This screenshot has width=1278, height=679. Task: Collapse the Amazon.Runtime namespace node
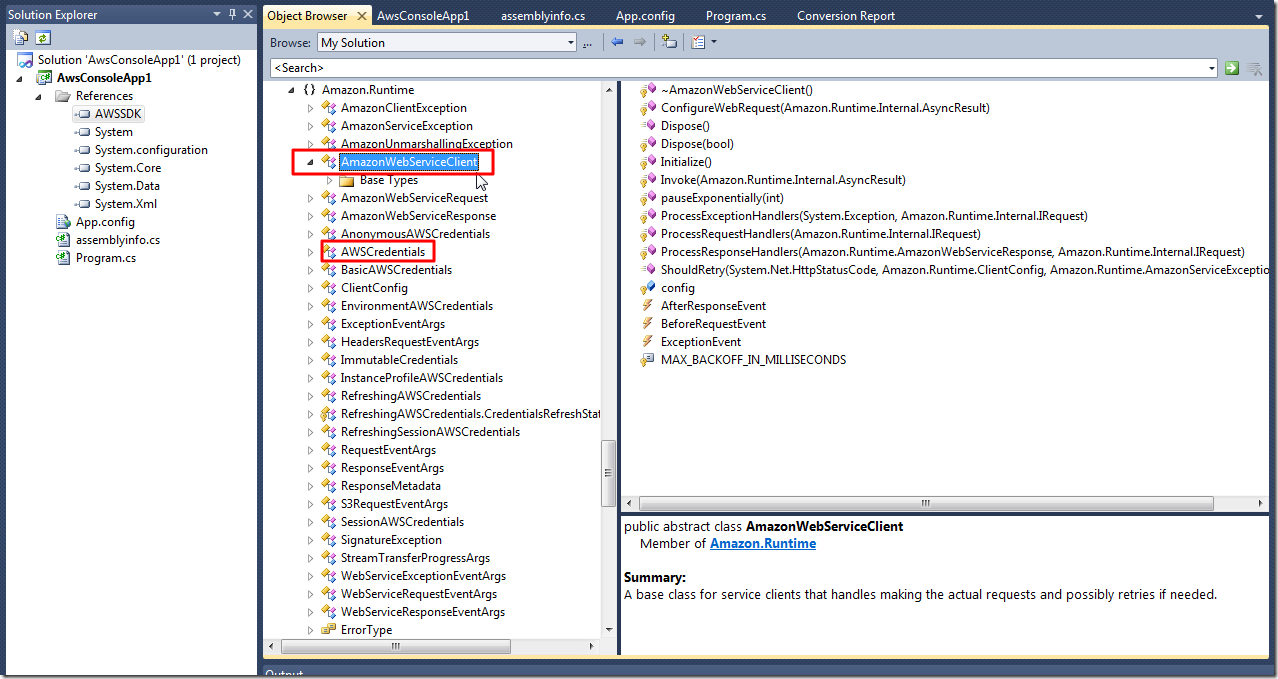(x=292, y=90)
